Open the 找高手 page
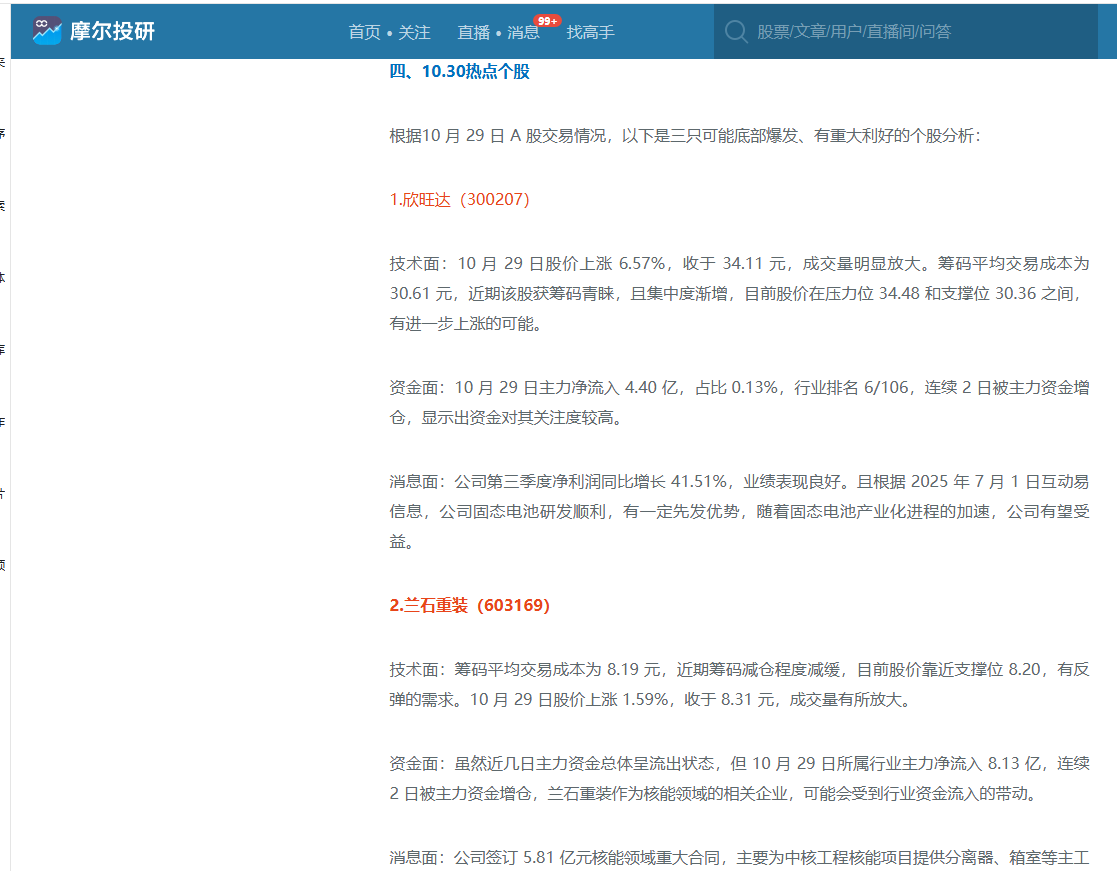The height and width of the screenshot is (871, 1117). [590, 32]
